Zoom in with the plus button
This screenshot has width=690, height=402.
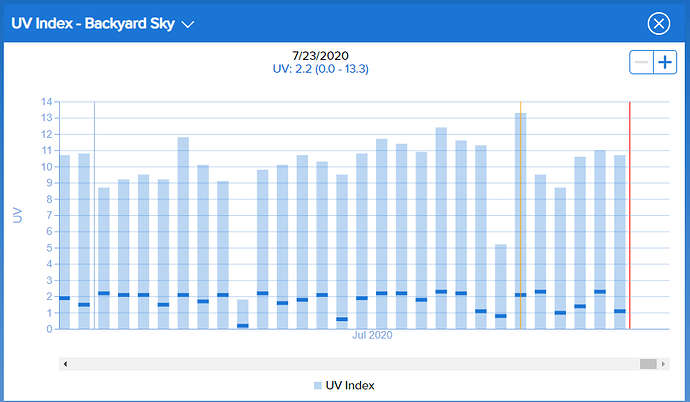[x=664, y=62]
